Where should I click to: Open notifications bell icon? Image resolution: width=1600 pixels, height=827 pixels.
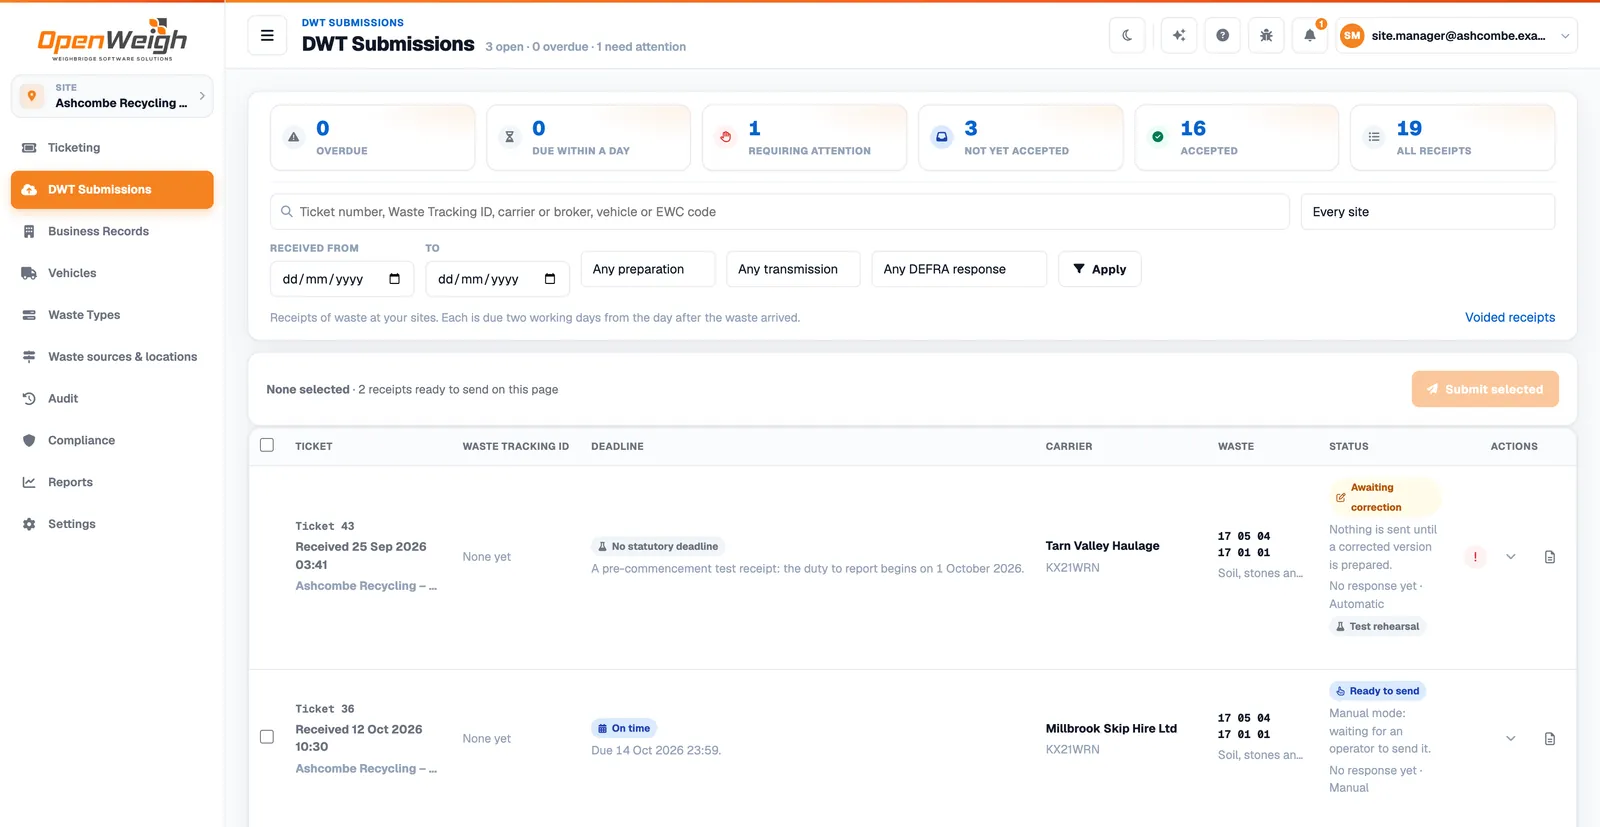point(1310,36)
